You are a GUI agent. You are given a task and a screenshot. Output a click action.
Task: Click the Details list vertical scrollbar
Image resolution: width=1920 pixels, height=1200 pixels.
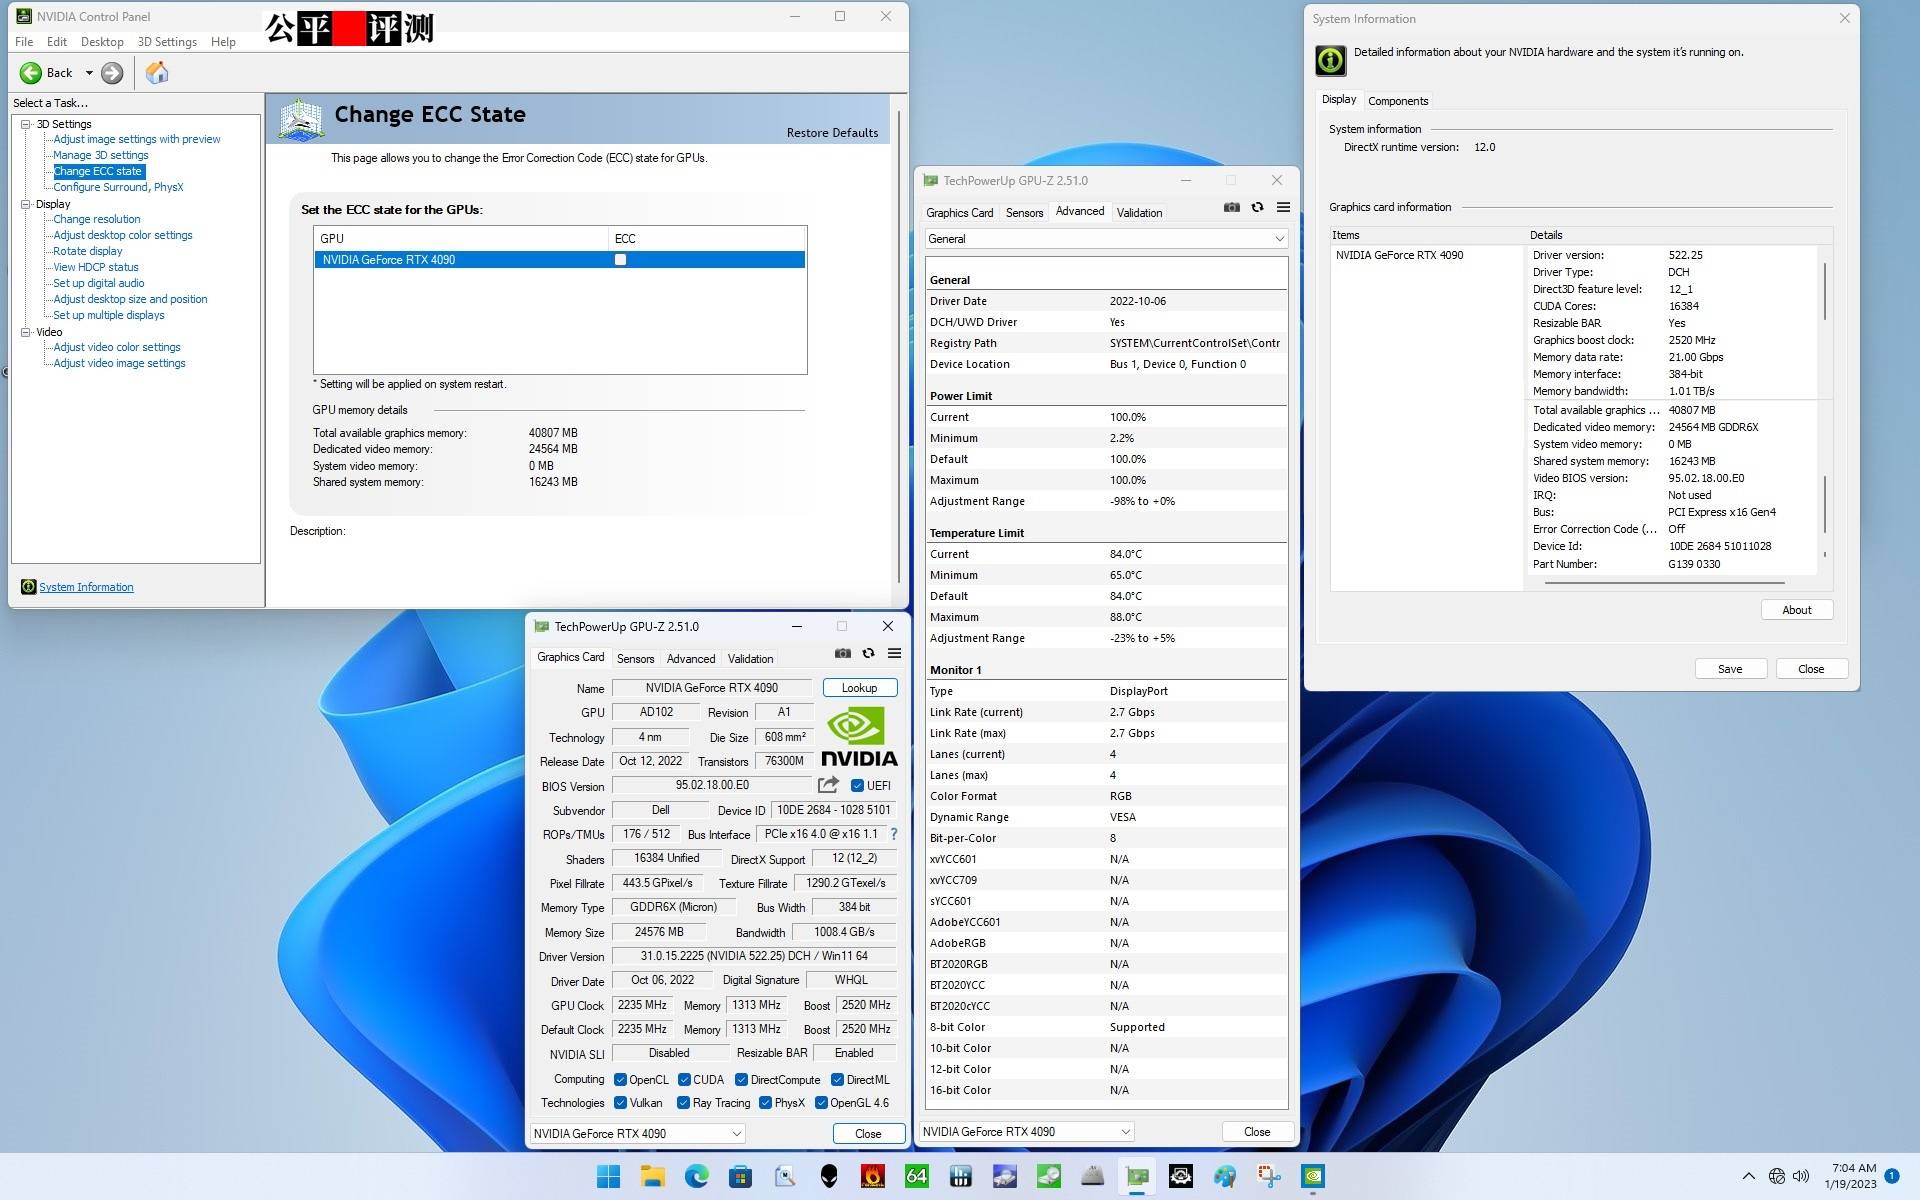1825,291
